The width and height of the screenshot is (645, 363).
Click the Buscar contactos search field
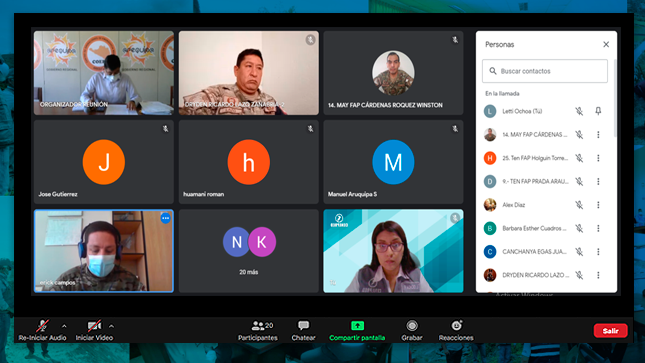coord(545,71)
